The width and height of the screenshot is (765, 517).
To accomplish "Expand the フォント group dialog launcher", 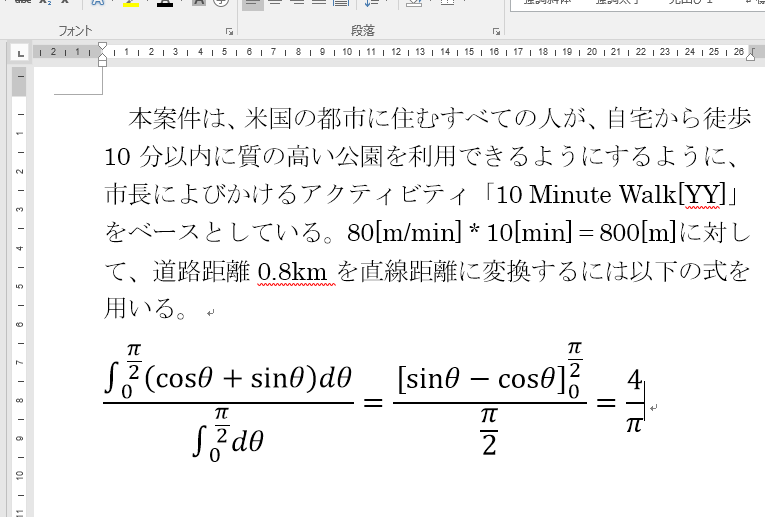I will [x=228, y=32].
